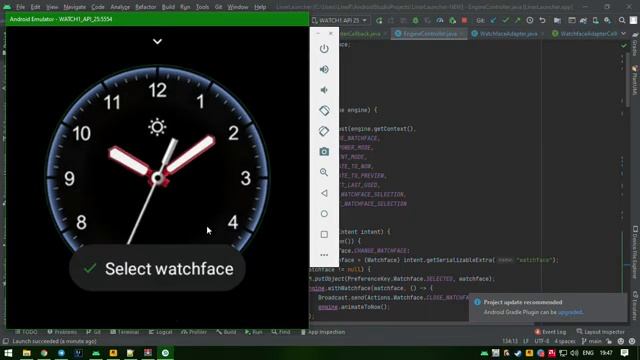The width and height of the screenshot is (640, 360).
Task: Show Git history clock icon
Action: click(x=530, y=20)
